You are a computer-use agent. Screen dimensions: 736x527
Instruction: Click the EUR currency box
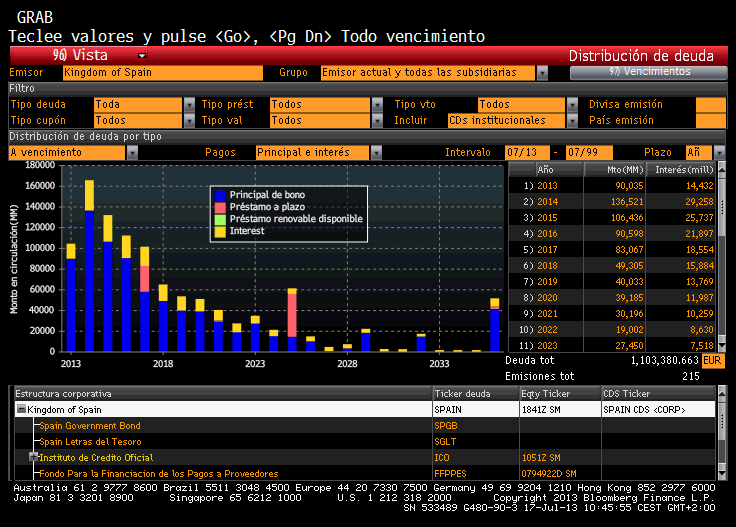(713, 361)
